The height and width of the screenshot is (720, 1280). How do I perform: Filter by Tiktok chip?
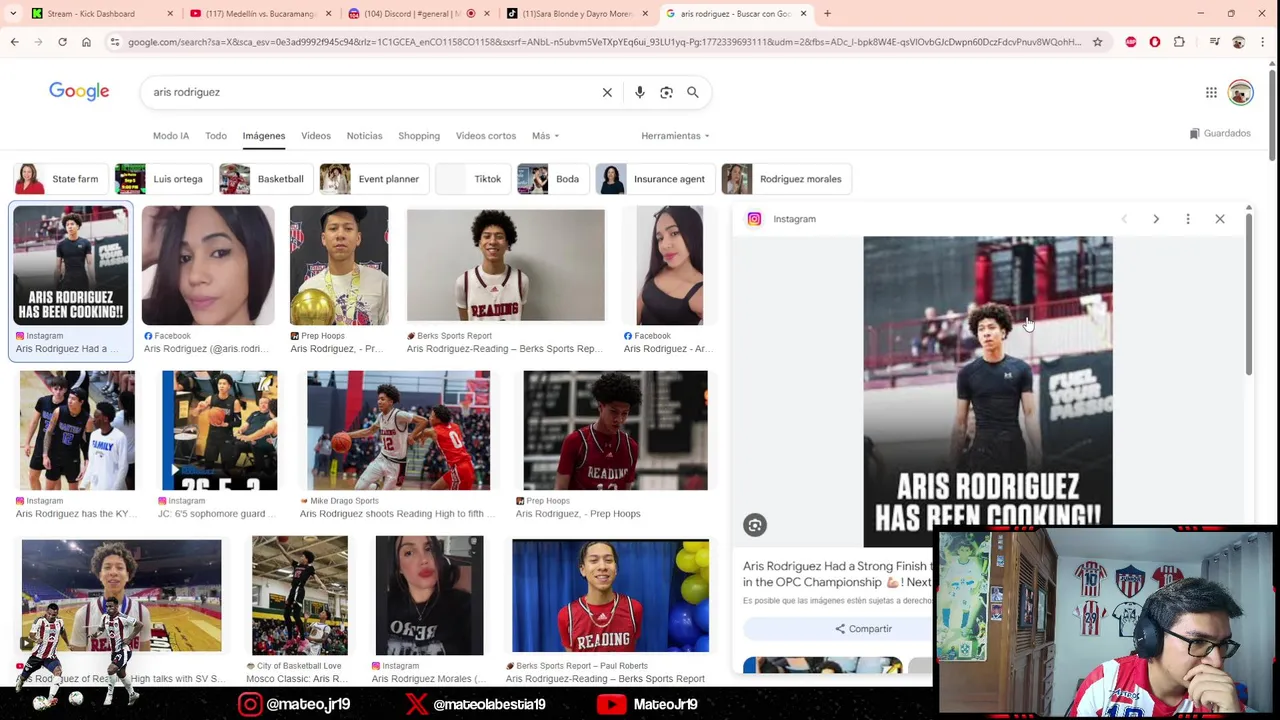pyautogui.click(x=472, y=179)
